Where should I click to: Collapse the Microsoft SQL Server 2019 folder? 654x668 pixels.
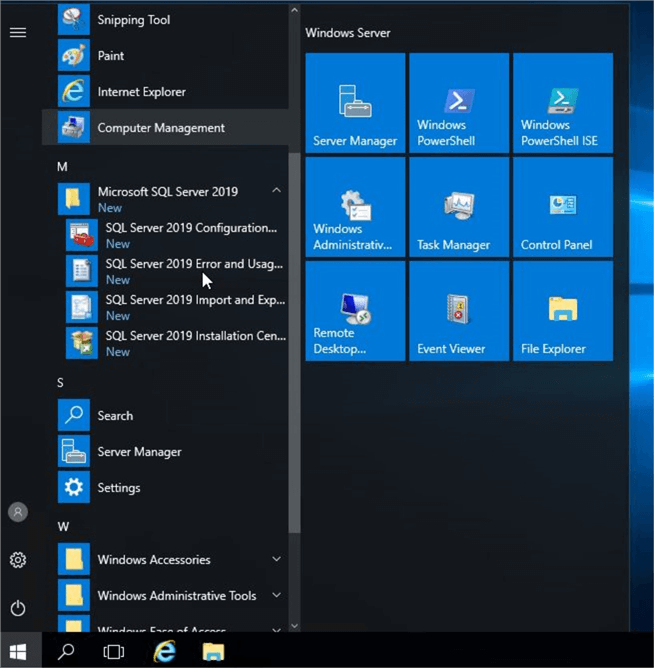(x=276, y=191)
